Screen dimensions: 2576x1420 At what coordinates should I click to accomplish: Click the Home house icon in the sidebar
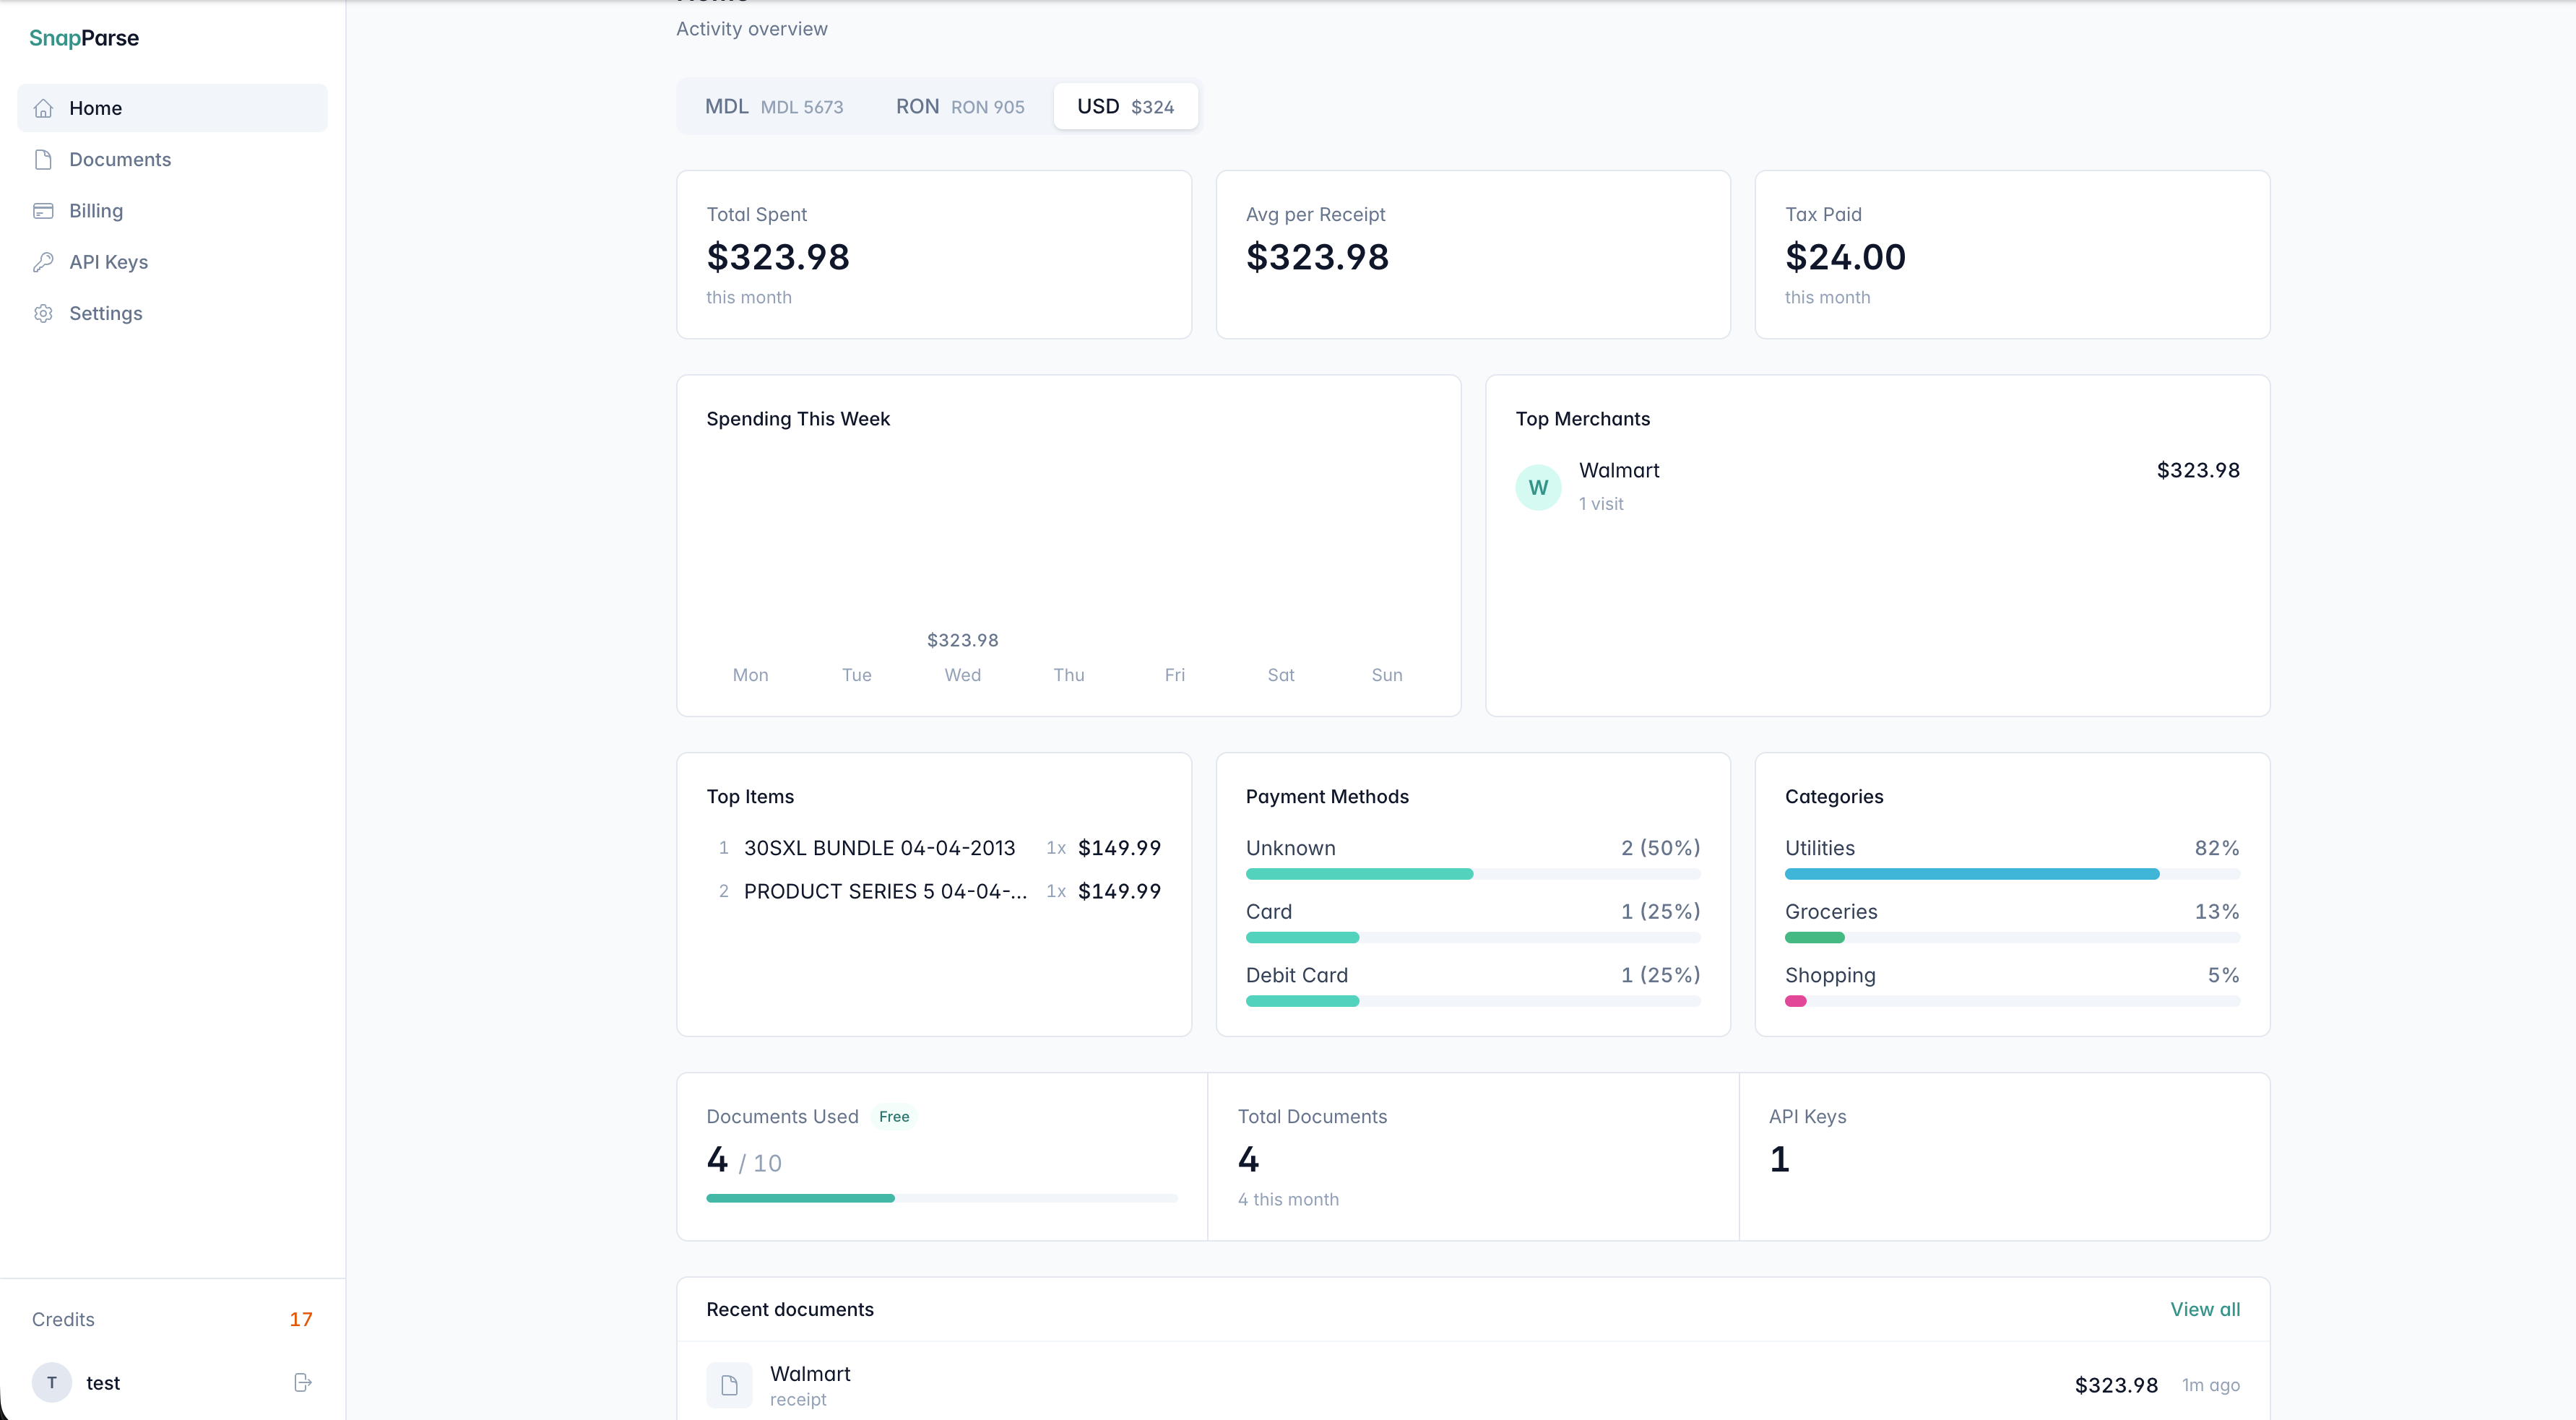click(43, 108)
